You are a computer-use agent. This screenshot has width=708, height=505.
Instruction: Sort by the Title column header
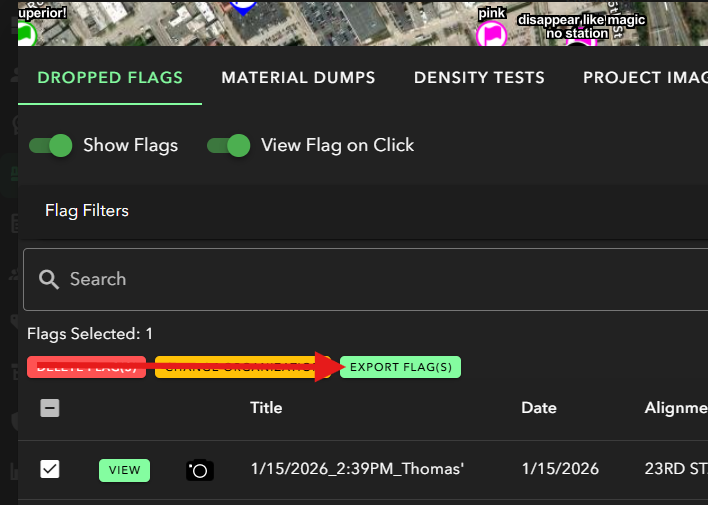[266, 408]
